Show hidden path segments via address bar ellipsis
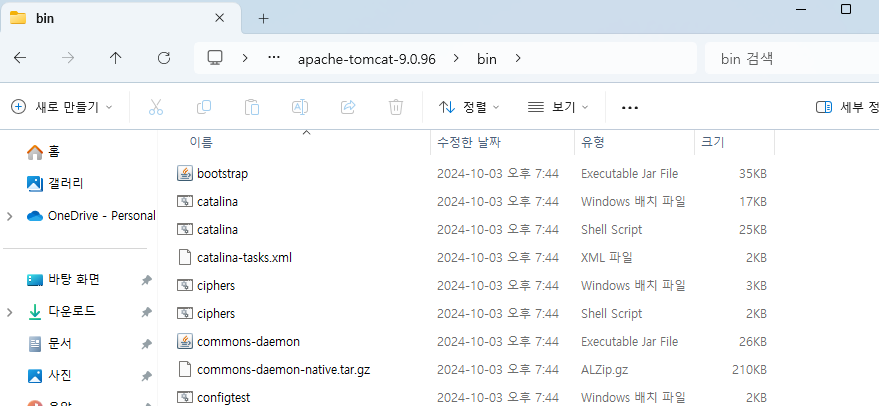This screenshot has height=406, width=879. [x=274, y=58]
